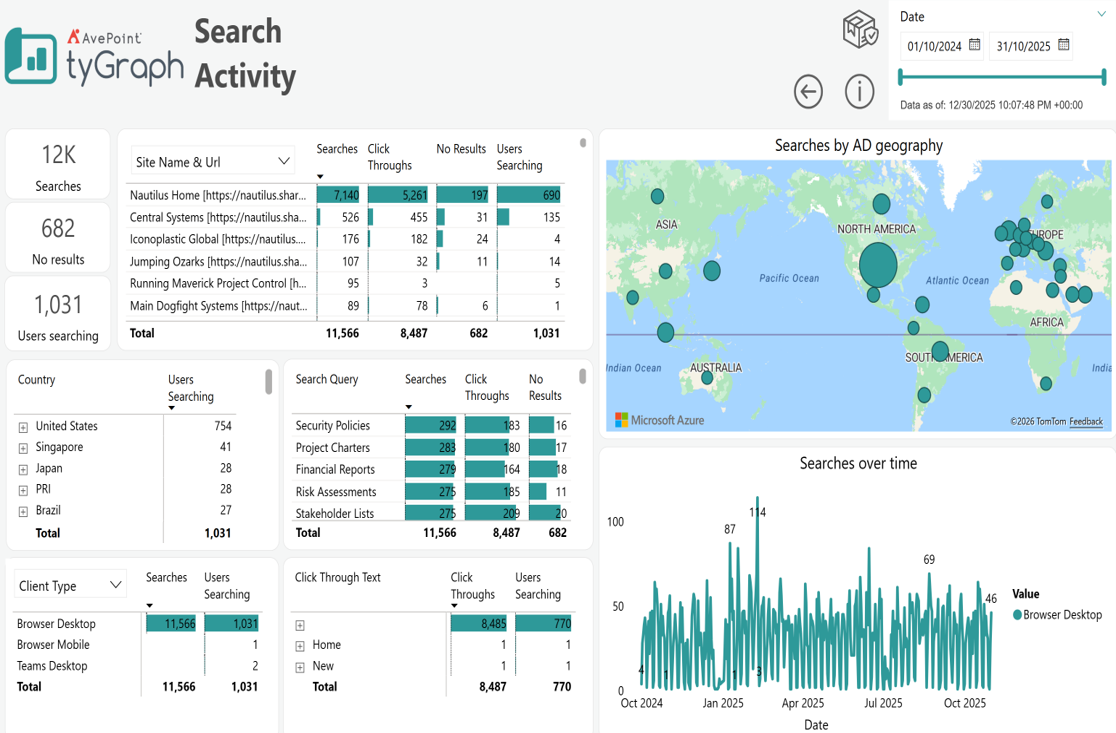This screenshot has height=733, width=1116.
Task: Open the map Feedback link
Action: [x=1086, y=421]
